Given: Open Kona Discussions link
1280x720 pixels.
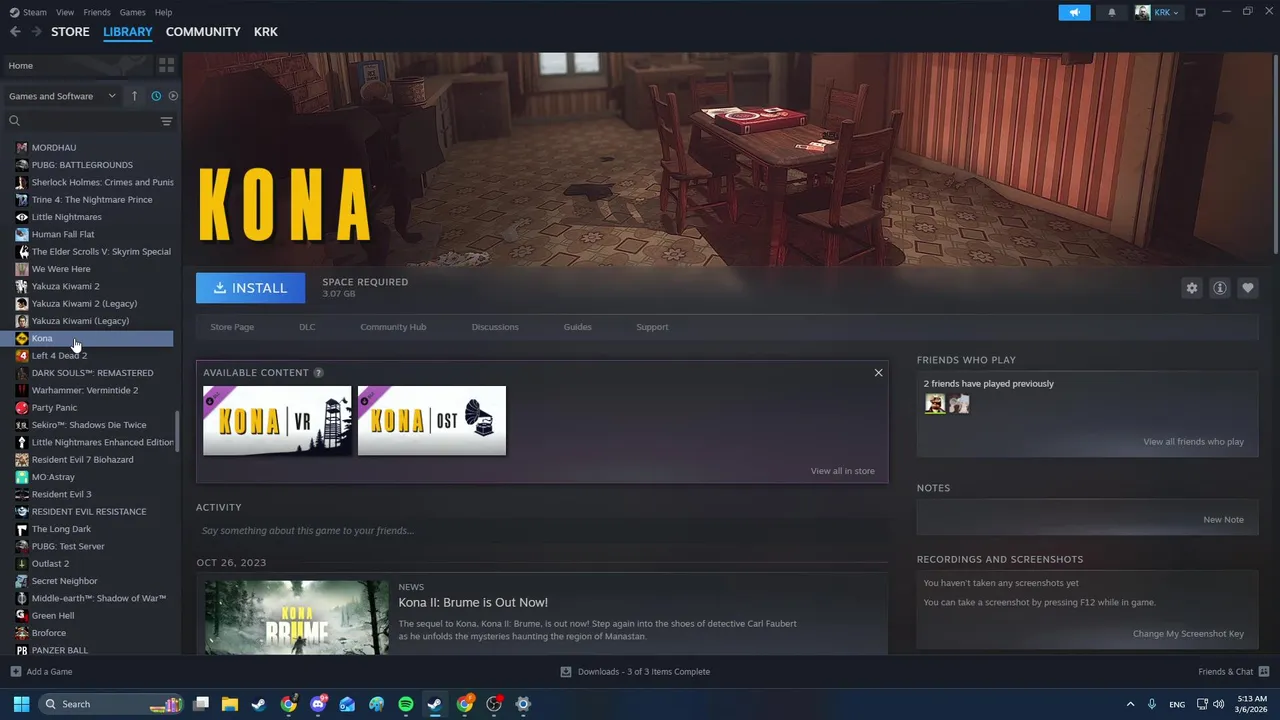Looking at the screenshot, I should click(x=495, y=327).
